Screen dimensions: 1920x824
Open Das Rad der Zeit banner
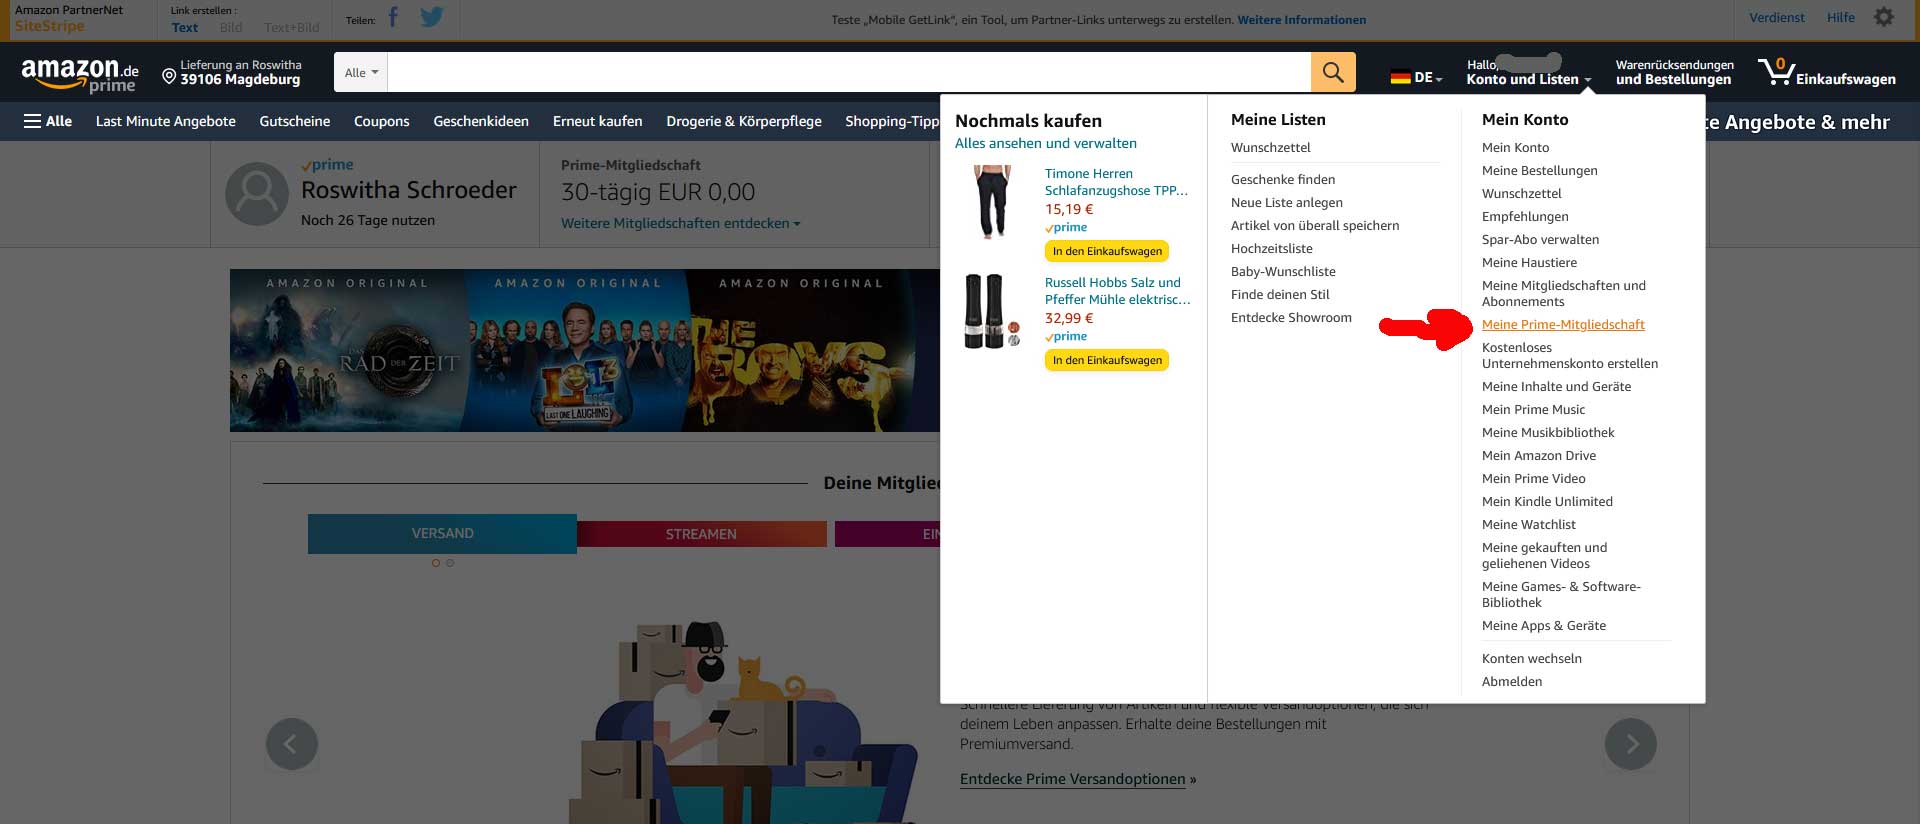click(x=348, y=350)
